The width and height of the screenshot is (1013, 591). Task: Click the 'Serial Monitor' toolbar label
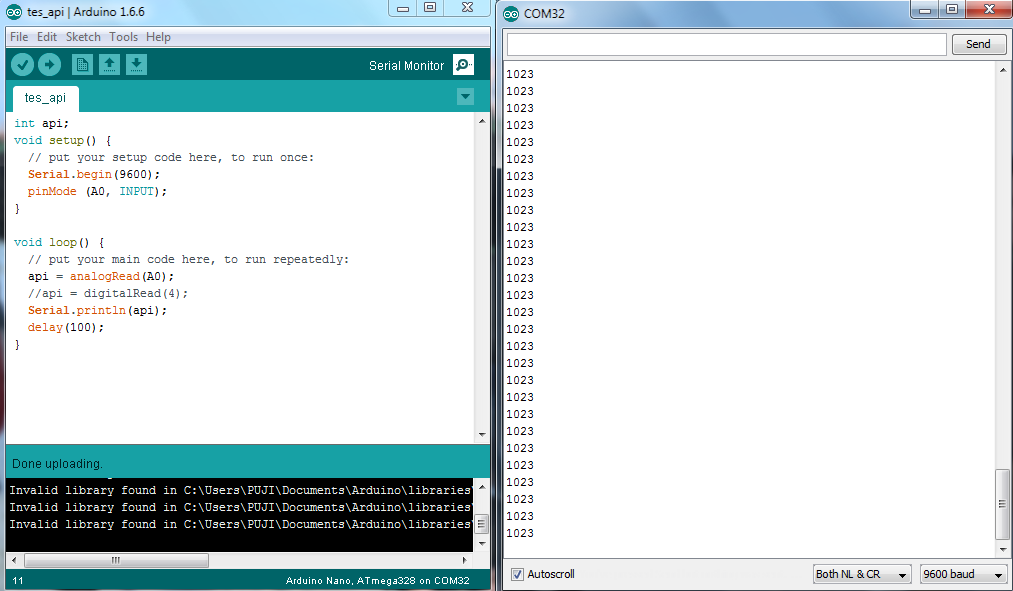click(406, 66)
